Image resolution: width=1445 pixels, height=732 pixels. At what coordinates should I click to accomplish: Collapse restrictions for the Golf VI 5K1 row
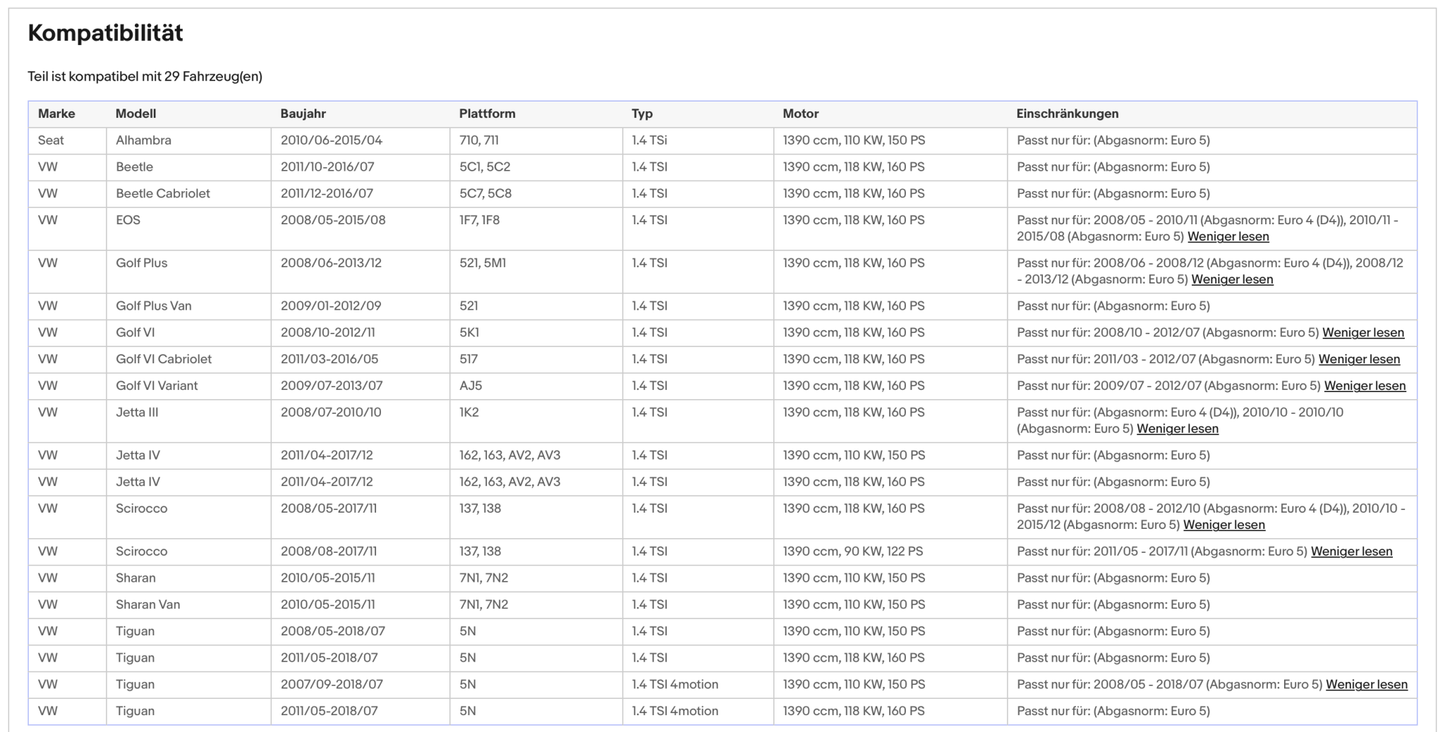pyautogui.click(x=1363, y=333)
